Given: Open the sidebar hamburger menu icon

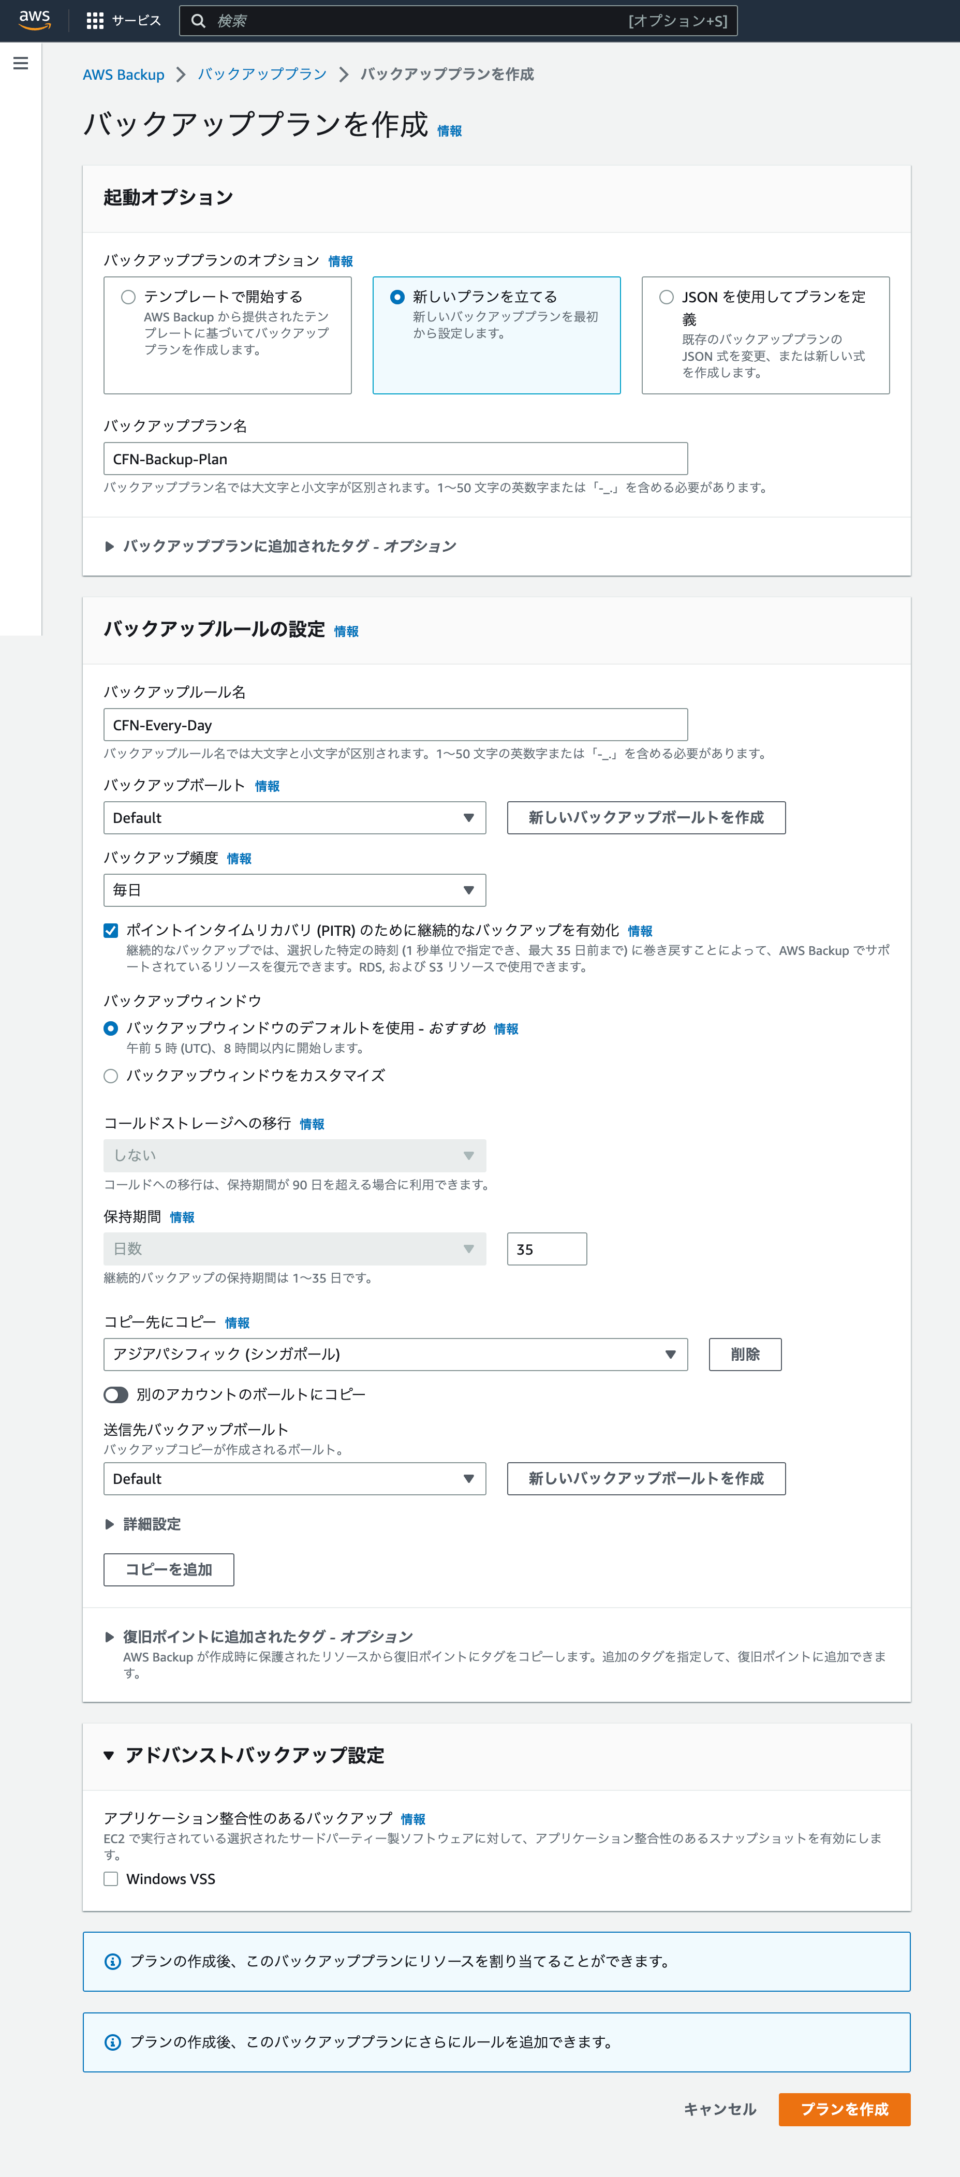Looking at the screenshot, I should pos(19,62).
